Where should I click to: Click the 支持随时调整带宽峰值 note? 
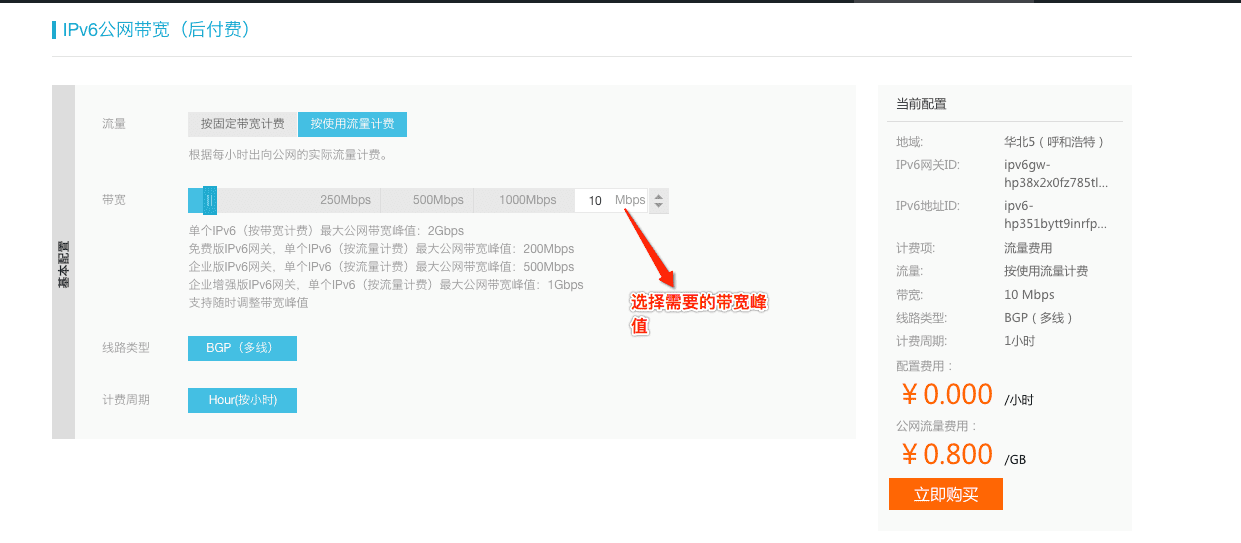click(x=248, y=302)
